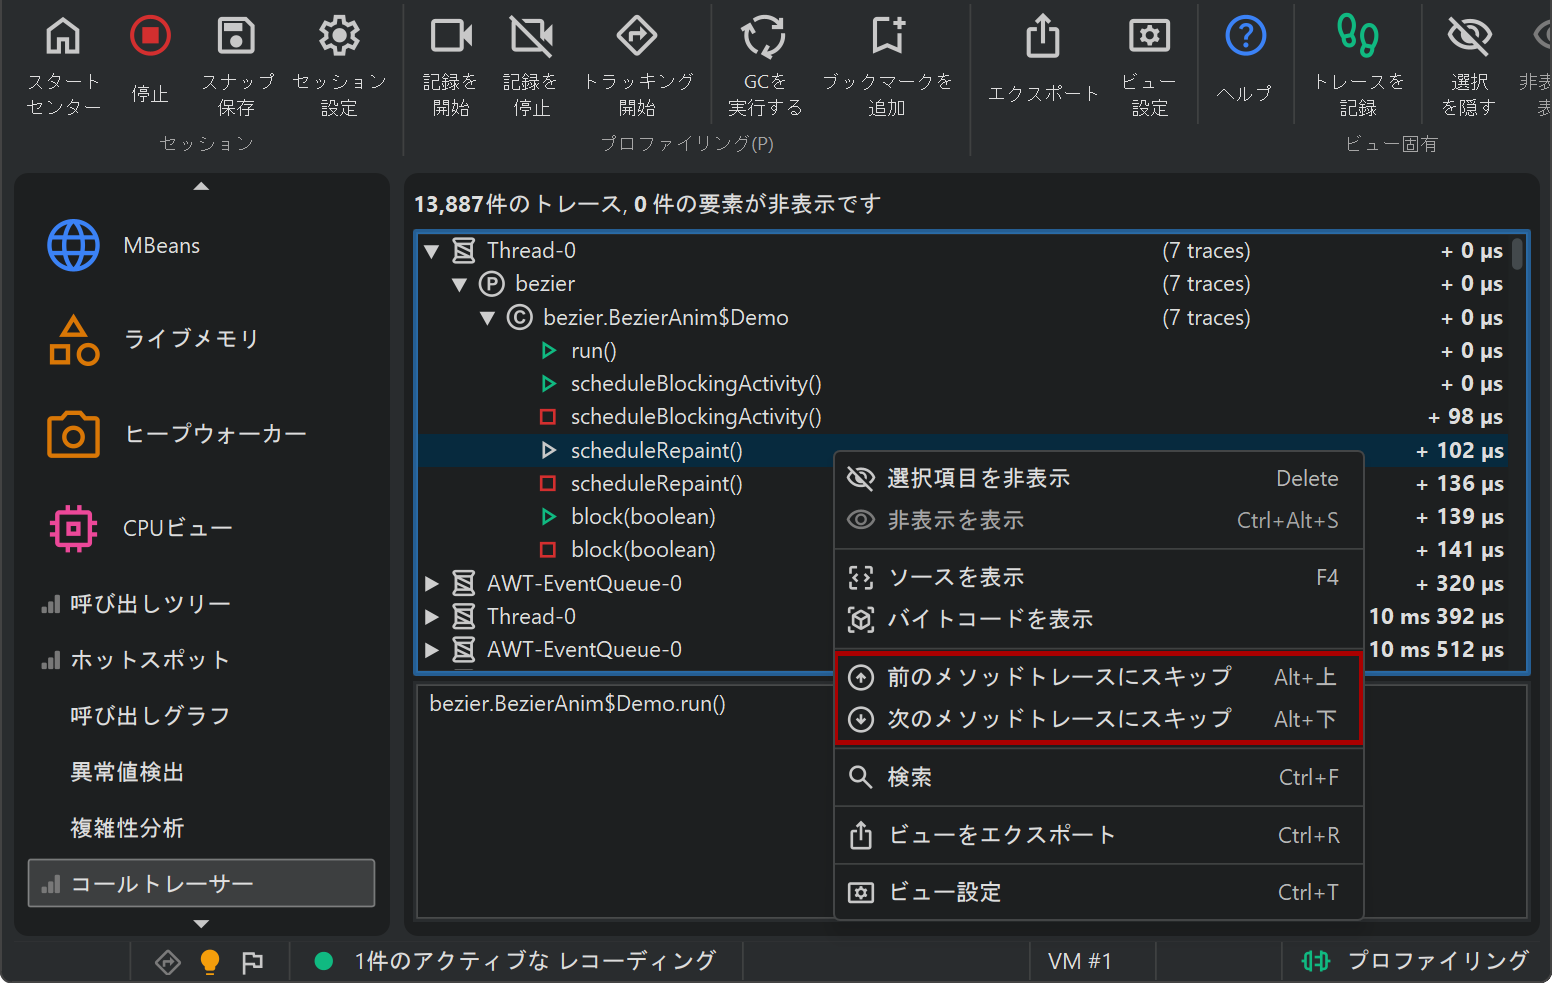Click 非表示を表示 in the context menu
The image size is (1552, 983).
[x=955, y=521]
